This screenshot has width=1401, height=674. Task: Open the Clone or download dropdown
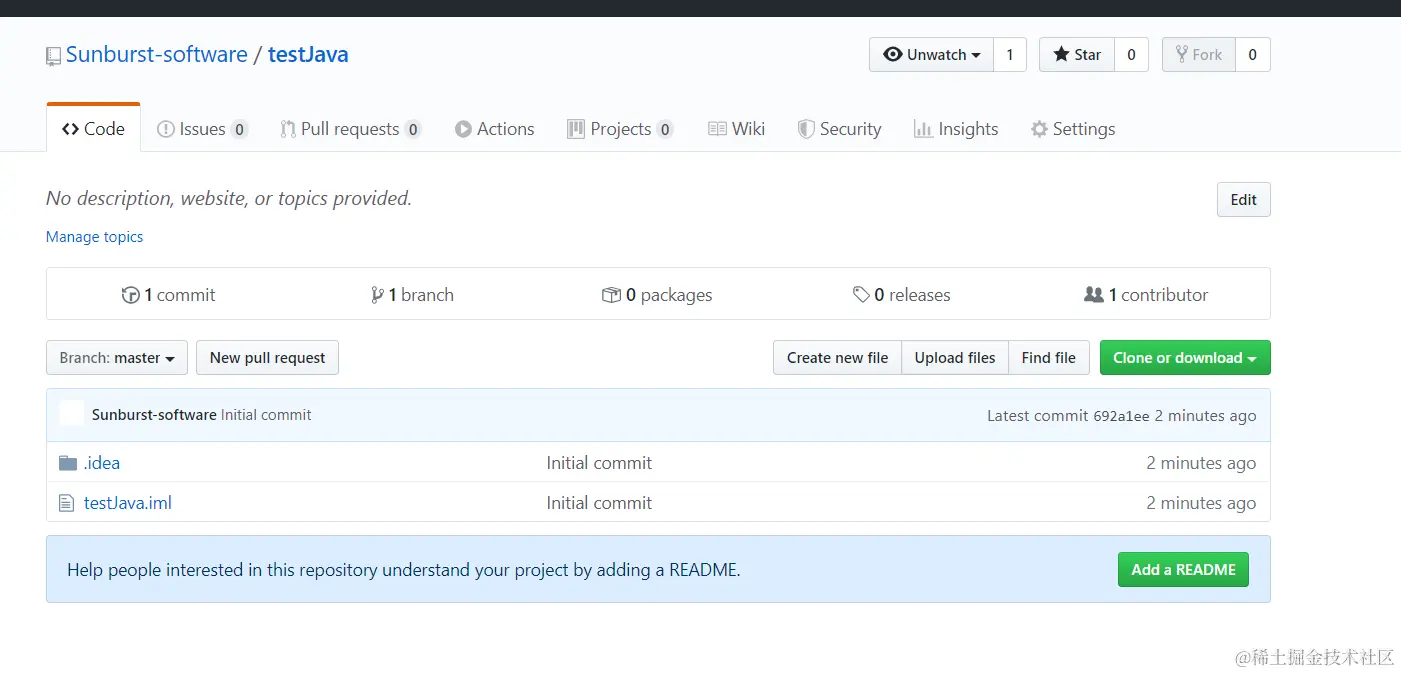(x=1185, y=358)
